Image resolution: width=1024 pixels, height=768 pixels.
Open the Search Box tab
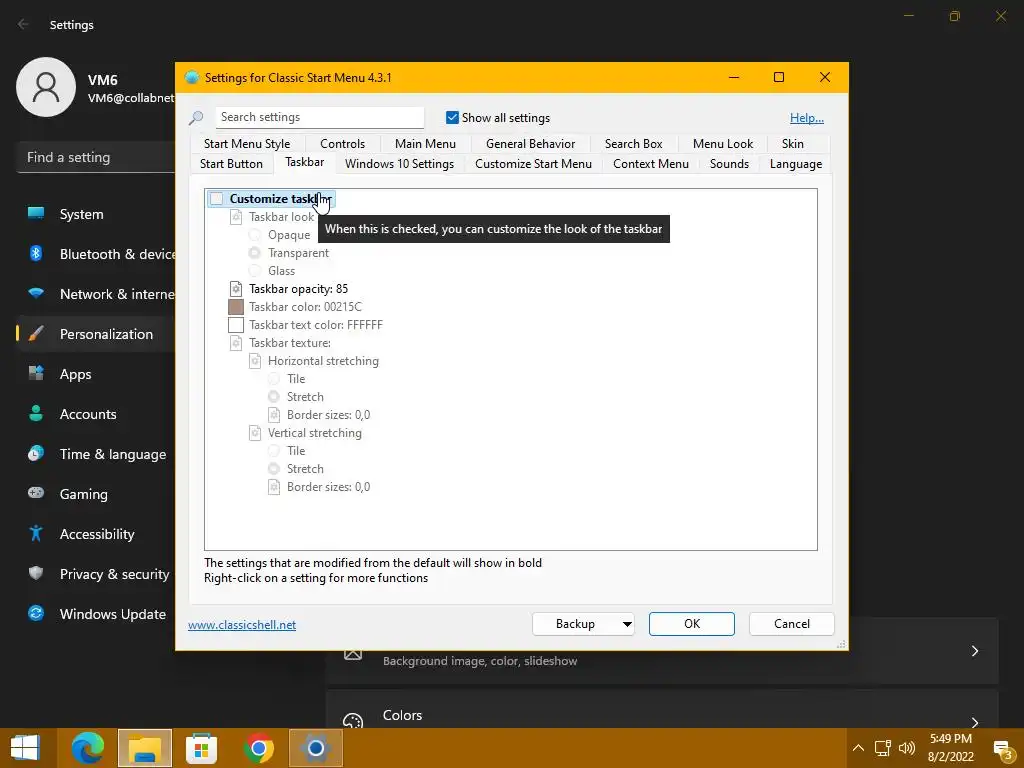[x=633, y=144]
